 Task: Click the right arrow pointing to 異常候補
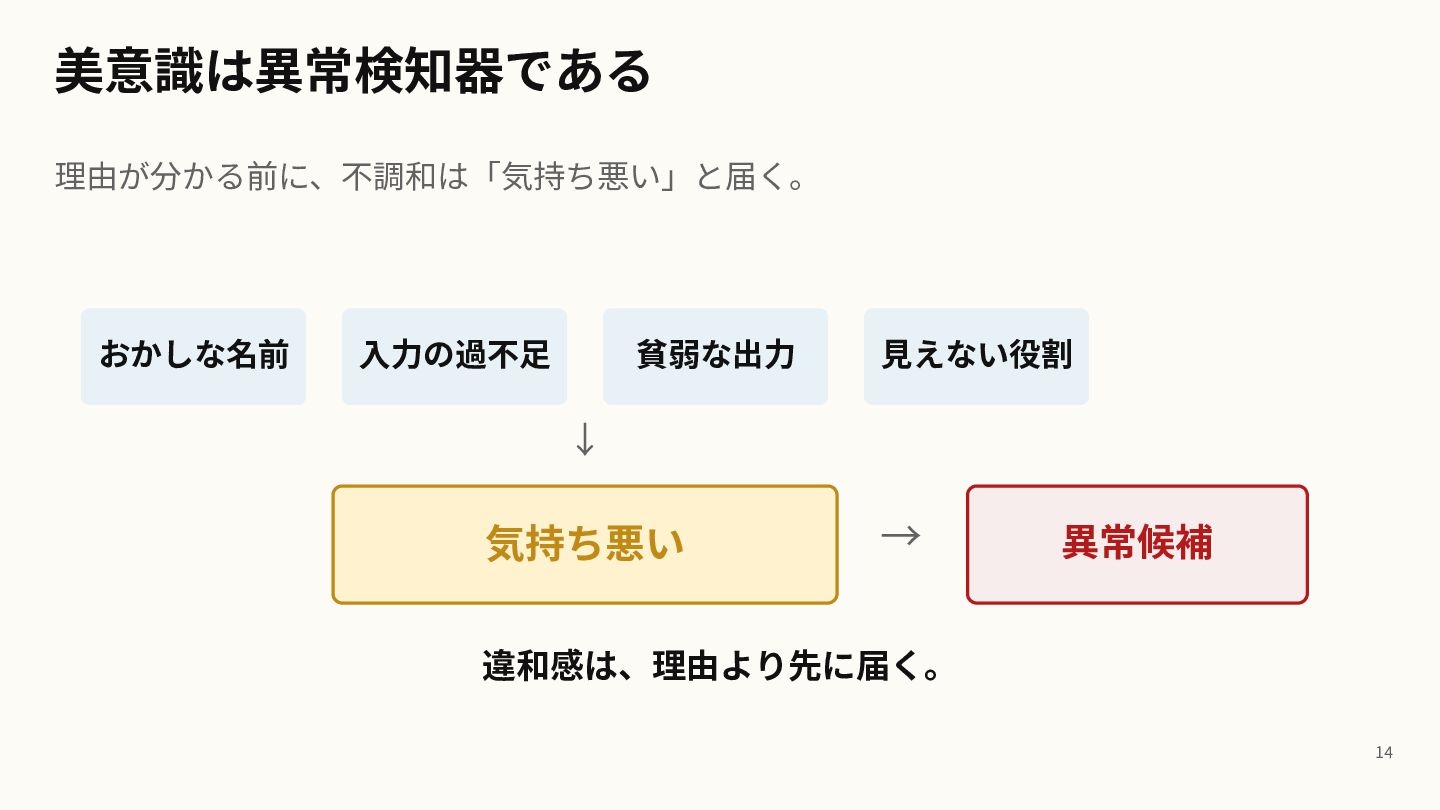pos(901,536)
